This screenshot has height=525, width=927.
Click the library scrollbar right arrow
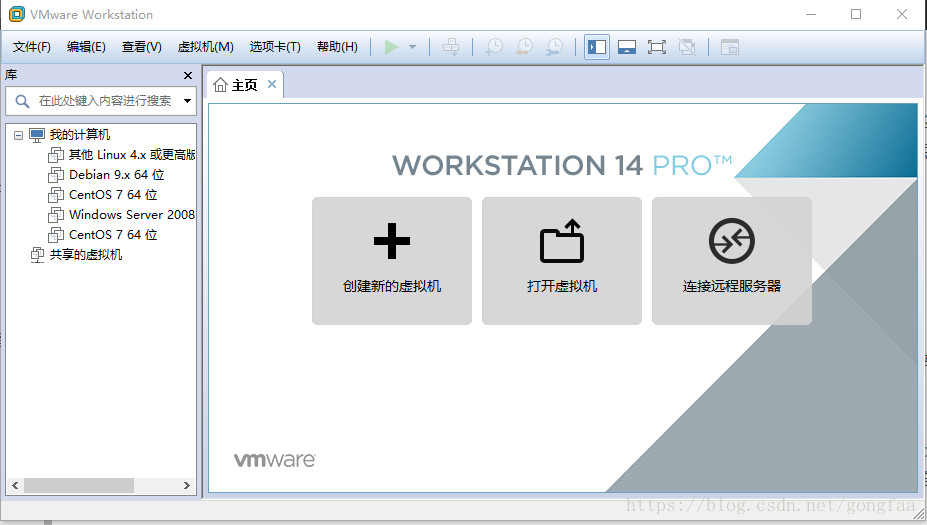[x=187, y=485]
